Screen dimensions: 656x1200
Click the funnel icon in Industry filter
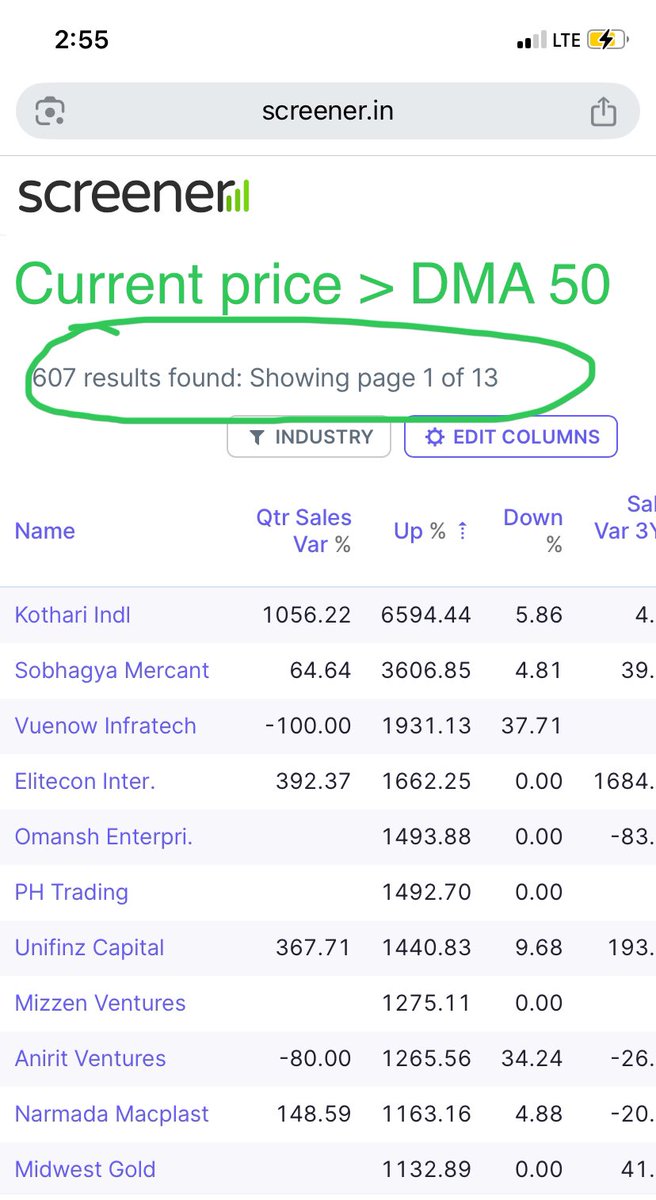[x=257, y=437]
